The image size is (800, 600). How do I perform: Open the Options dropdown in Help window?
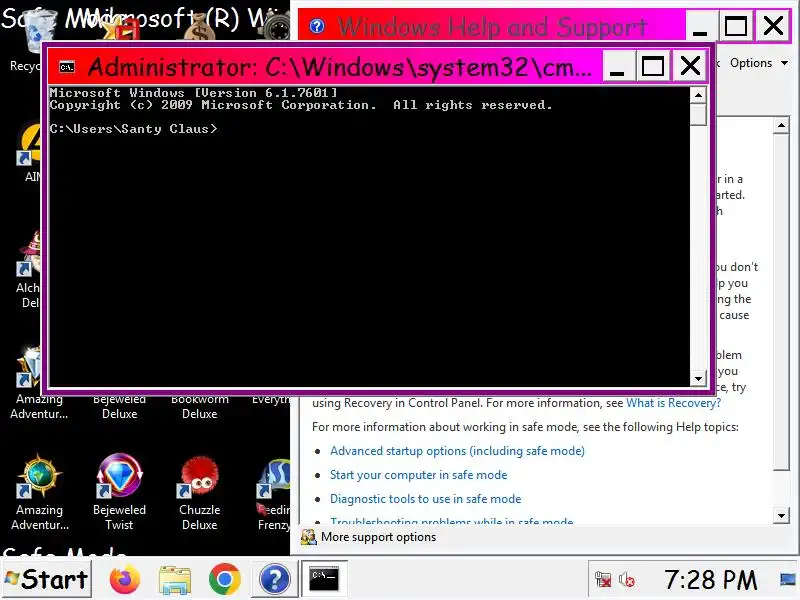(759, 63)
